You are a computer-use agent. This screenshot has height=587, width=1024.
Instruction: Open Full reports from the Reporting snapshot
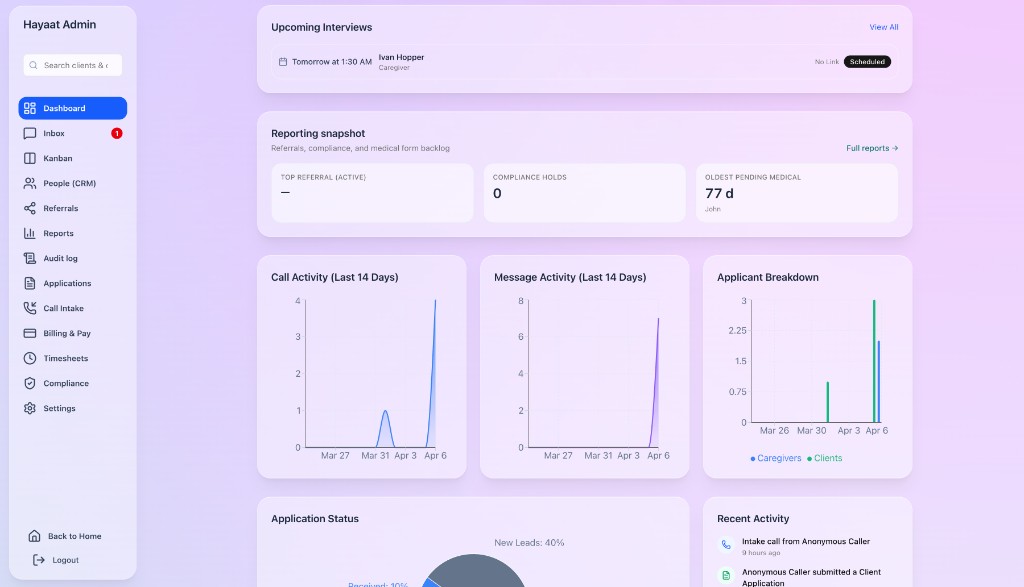pos(871,147)
